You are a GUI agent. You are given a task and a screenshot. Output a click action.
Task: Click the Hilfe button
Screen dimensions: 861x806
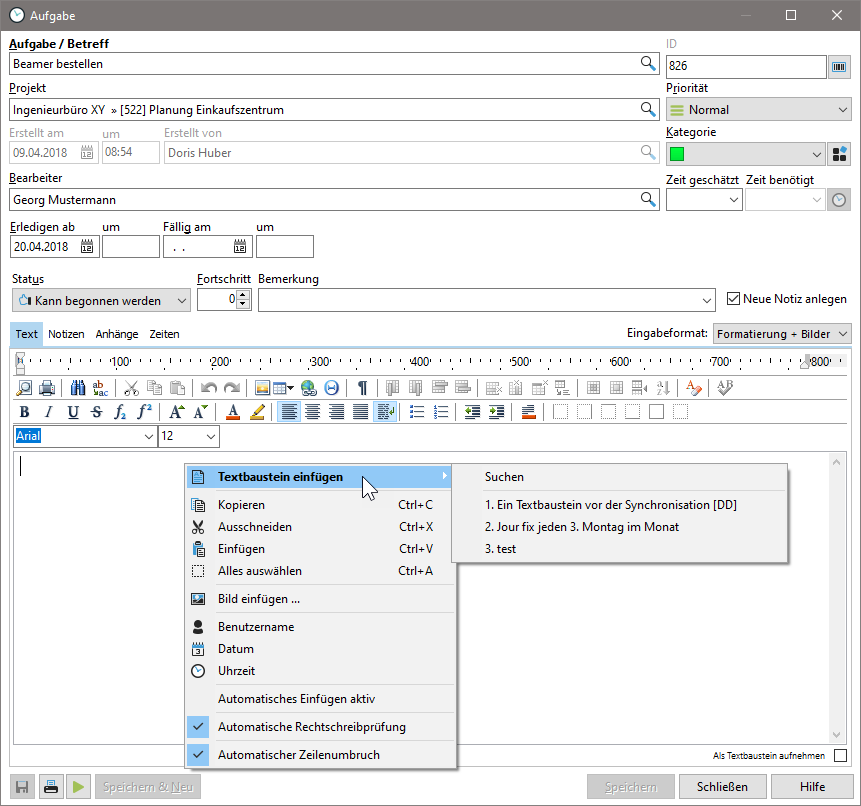812,787
